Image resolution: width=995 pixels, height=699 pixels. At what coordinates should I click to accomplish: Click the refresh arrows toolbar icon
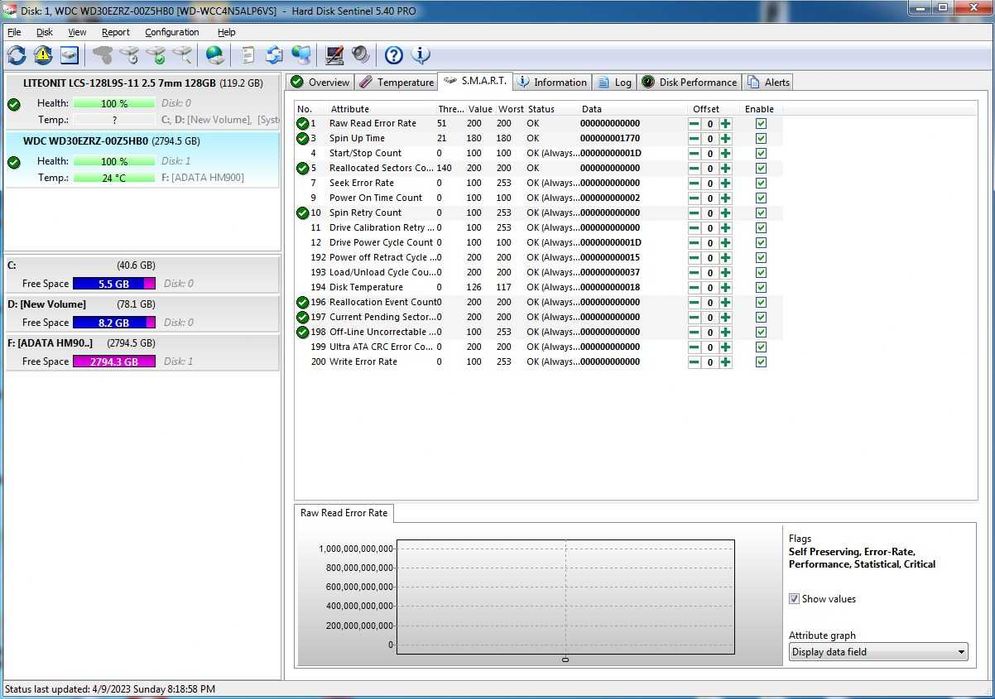pyautogui.click(x=16, y=56)
